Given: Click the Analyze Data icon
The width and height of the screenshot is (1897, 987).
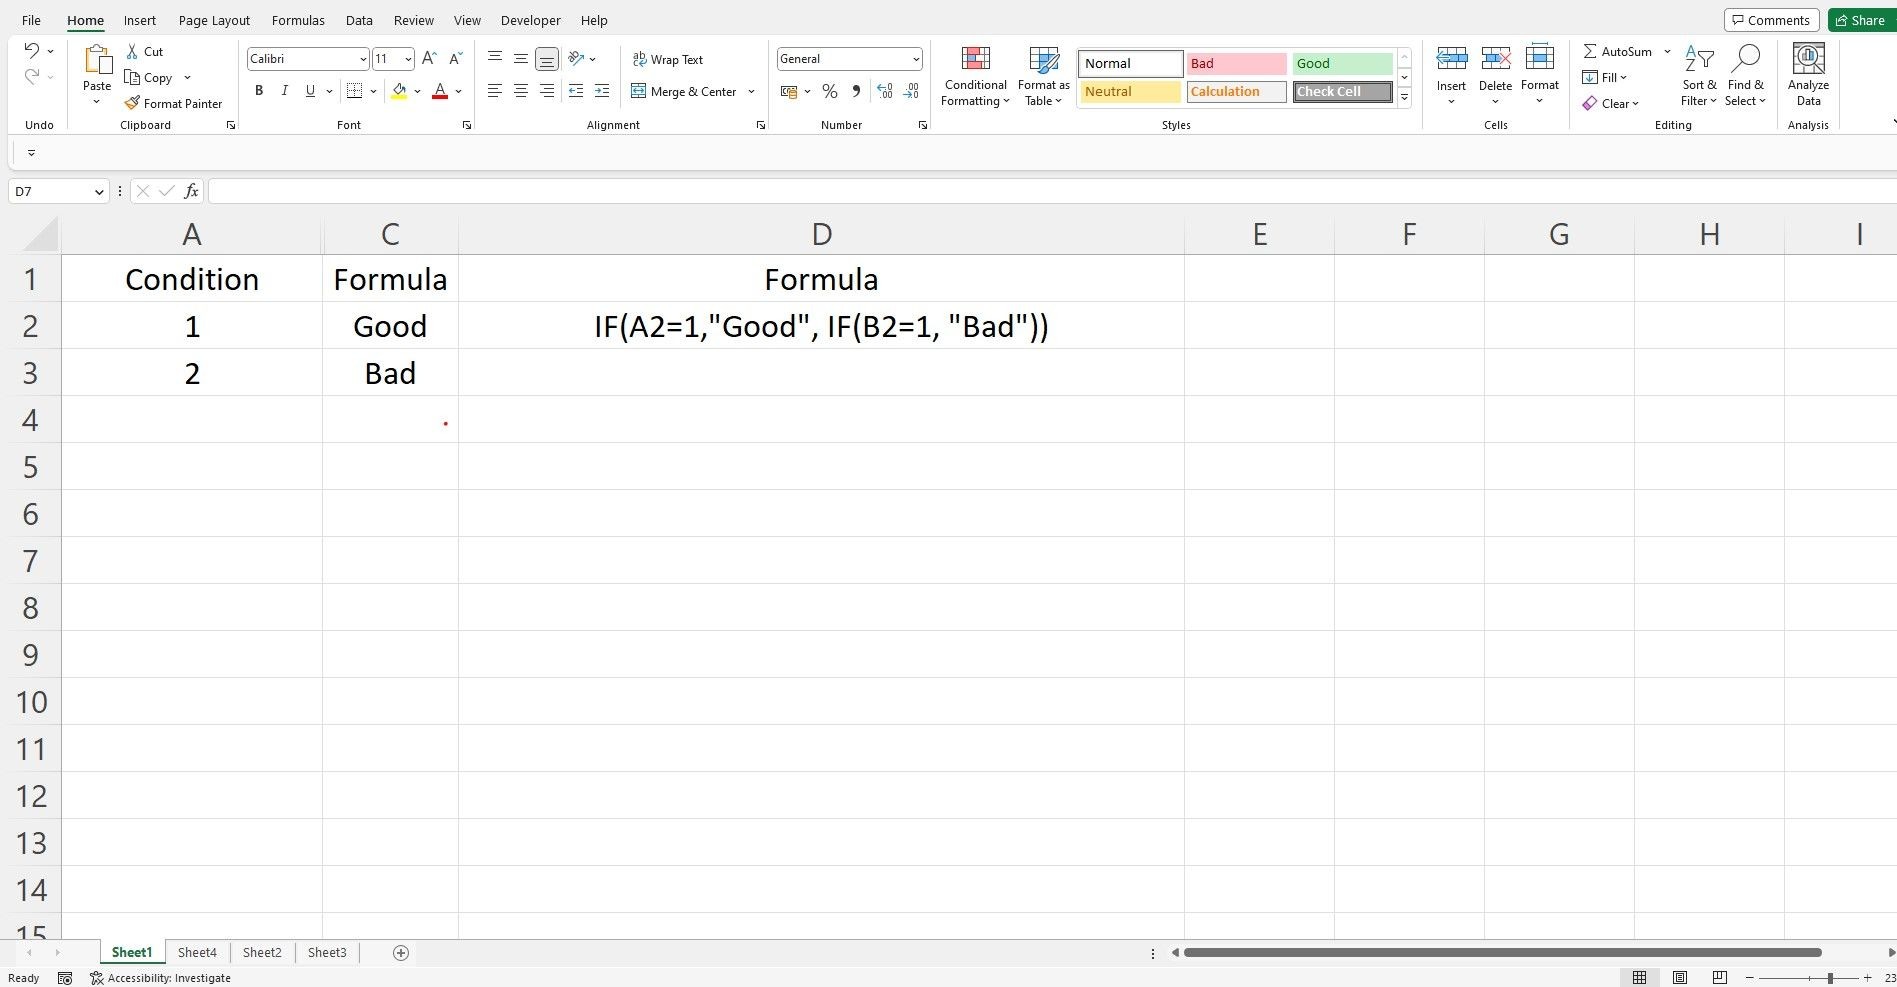Looking at the screenshot, I should click(1808, 59).
